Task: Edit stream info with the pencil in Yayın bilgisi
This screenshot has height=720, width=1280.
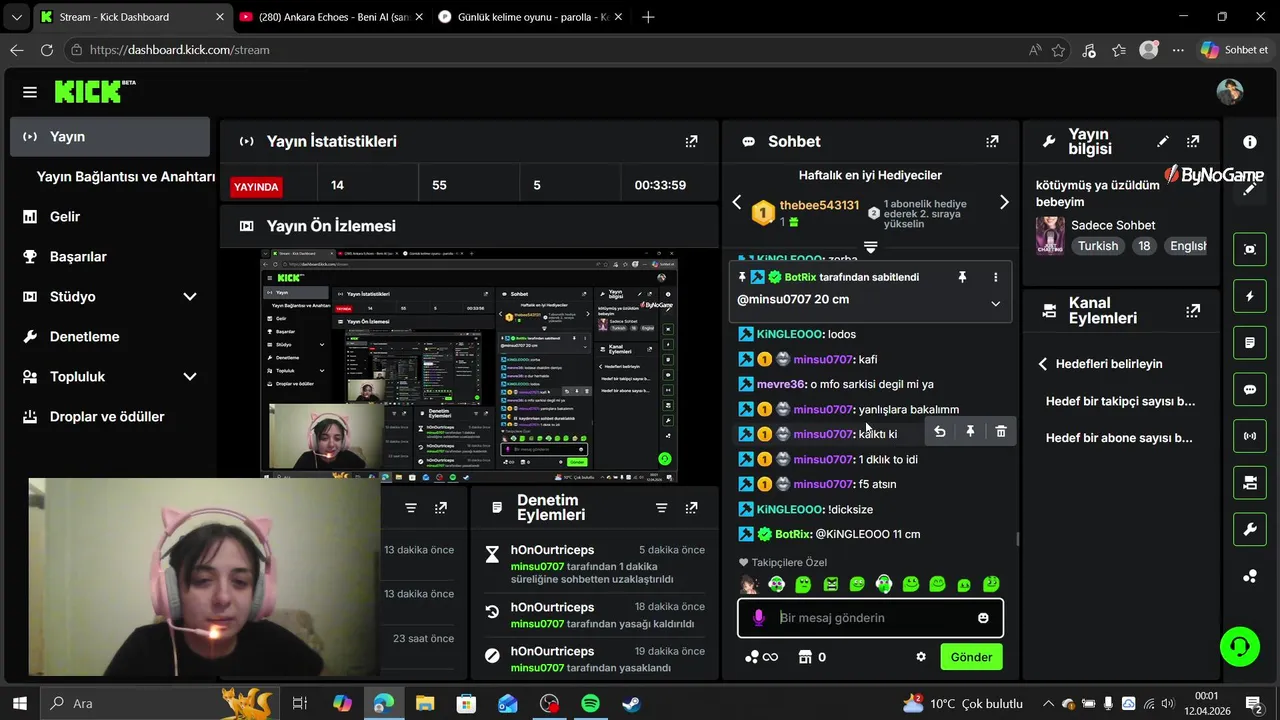Action: tap(1163, 142)
